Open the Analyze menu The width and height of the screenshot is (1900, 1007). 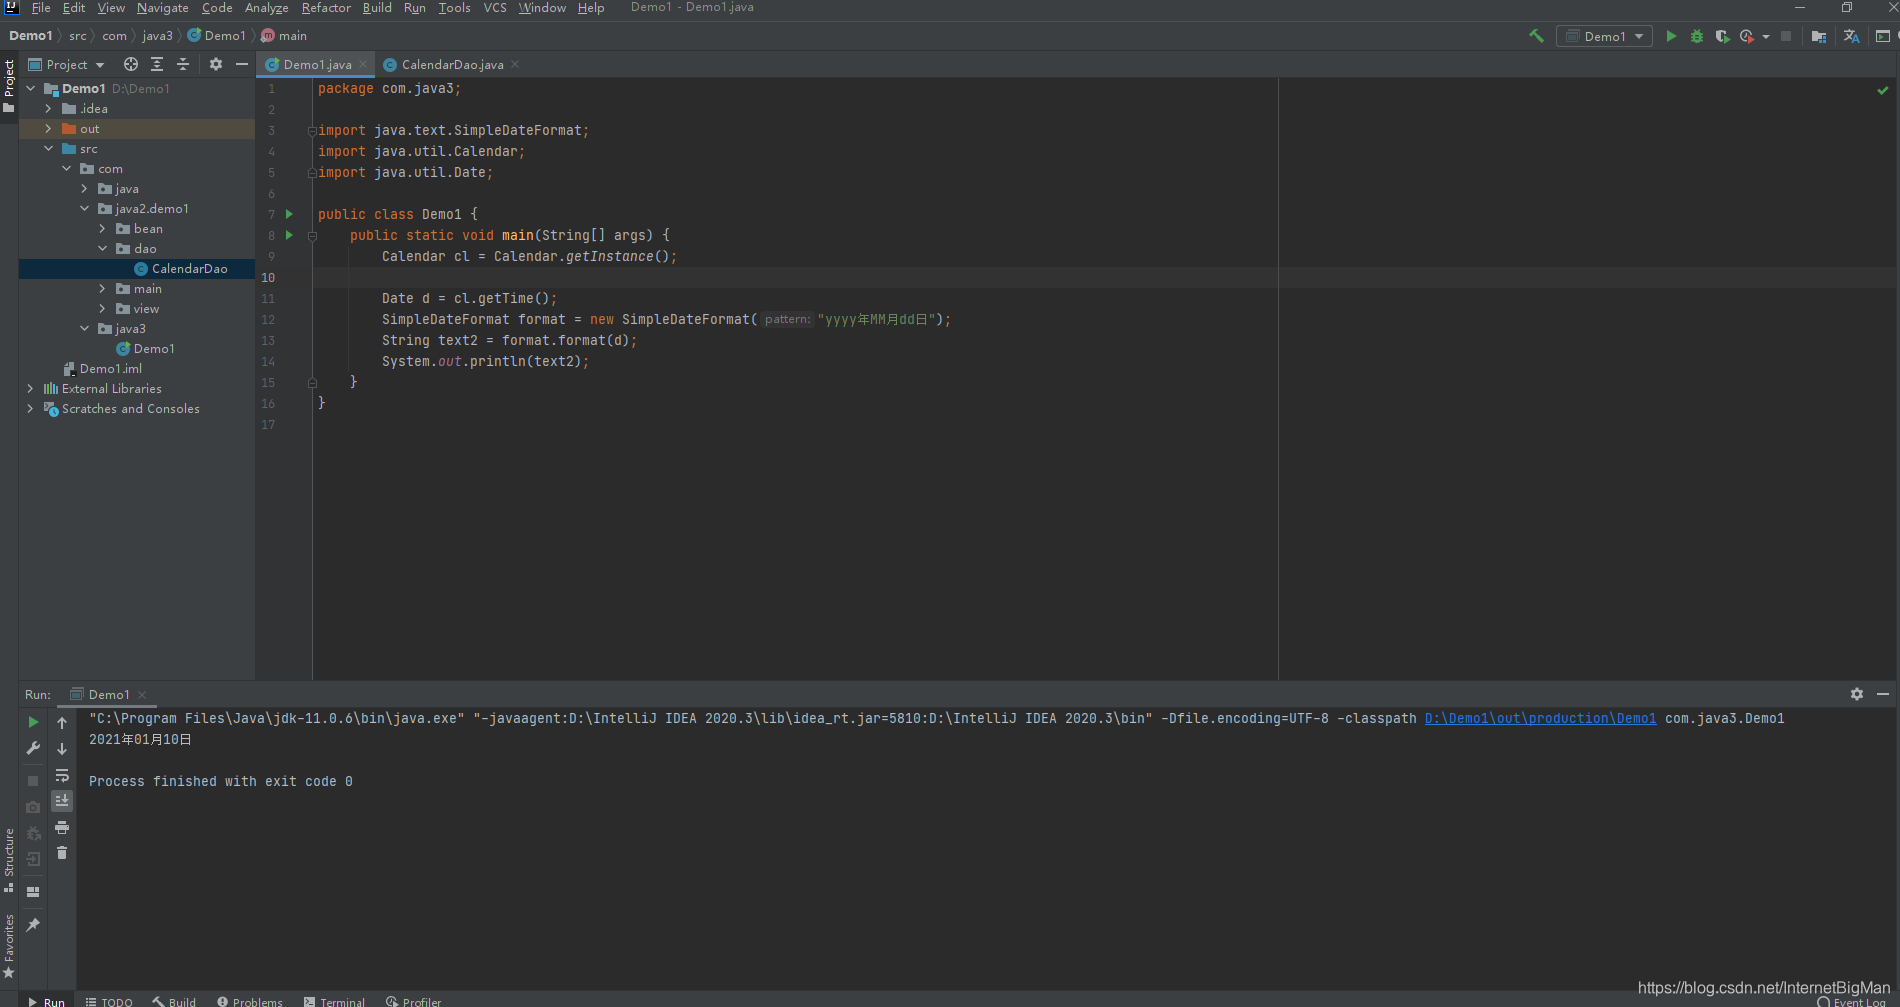[266, 8]
